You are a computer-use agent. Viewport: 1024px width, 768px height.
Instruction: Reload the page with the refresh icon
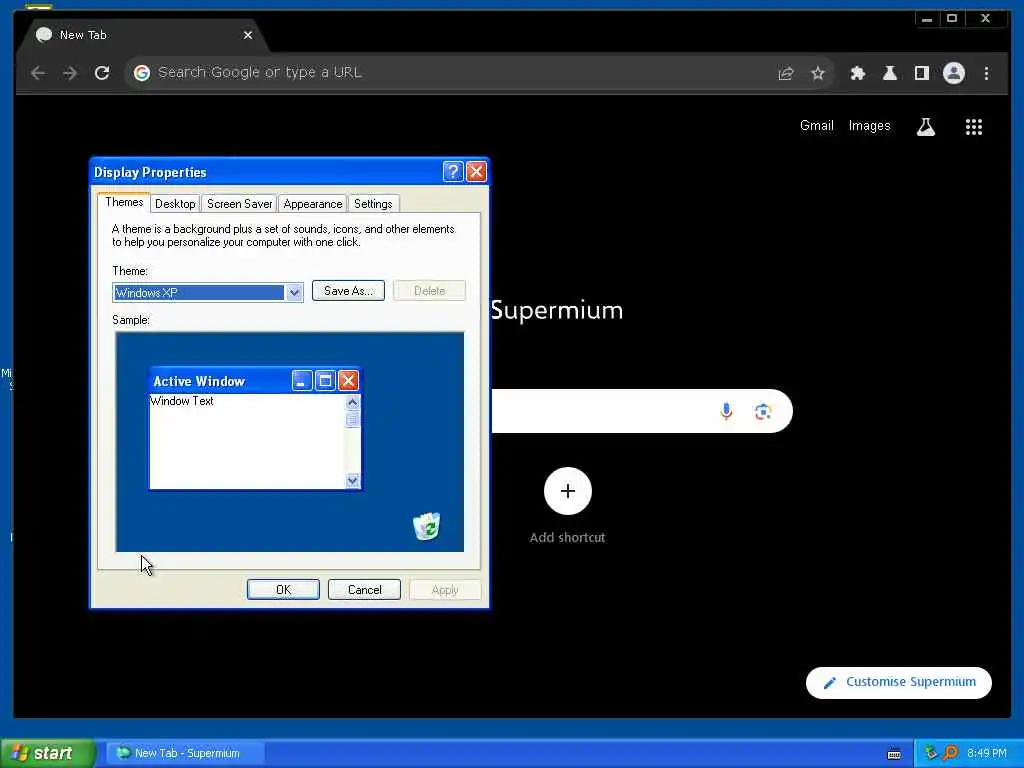point(102,73)
